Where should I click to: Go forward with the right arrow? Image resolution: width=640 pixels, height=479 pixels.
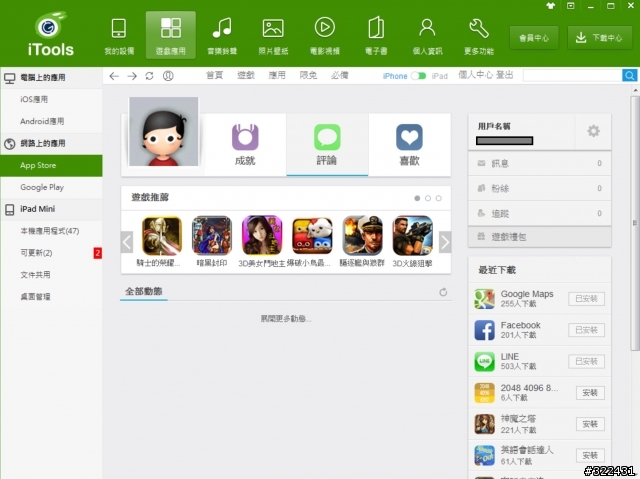coord(132,76)
